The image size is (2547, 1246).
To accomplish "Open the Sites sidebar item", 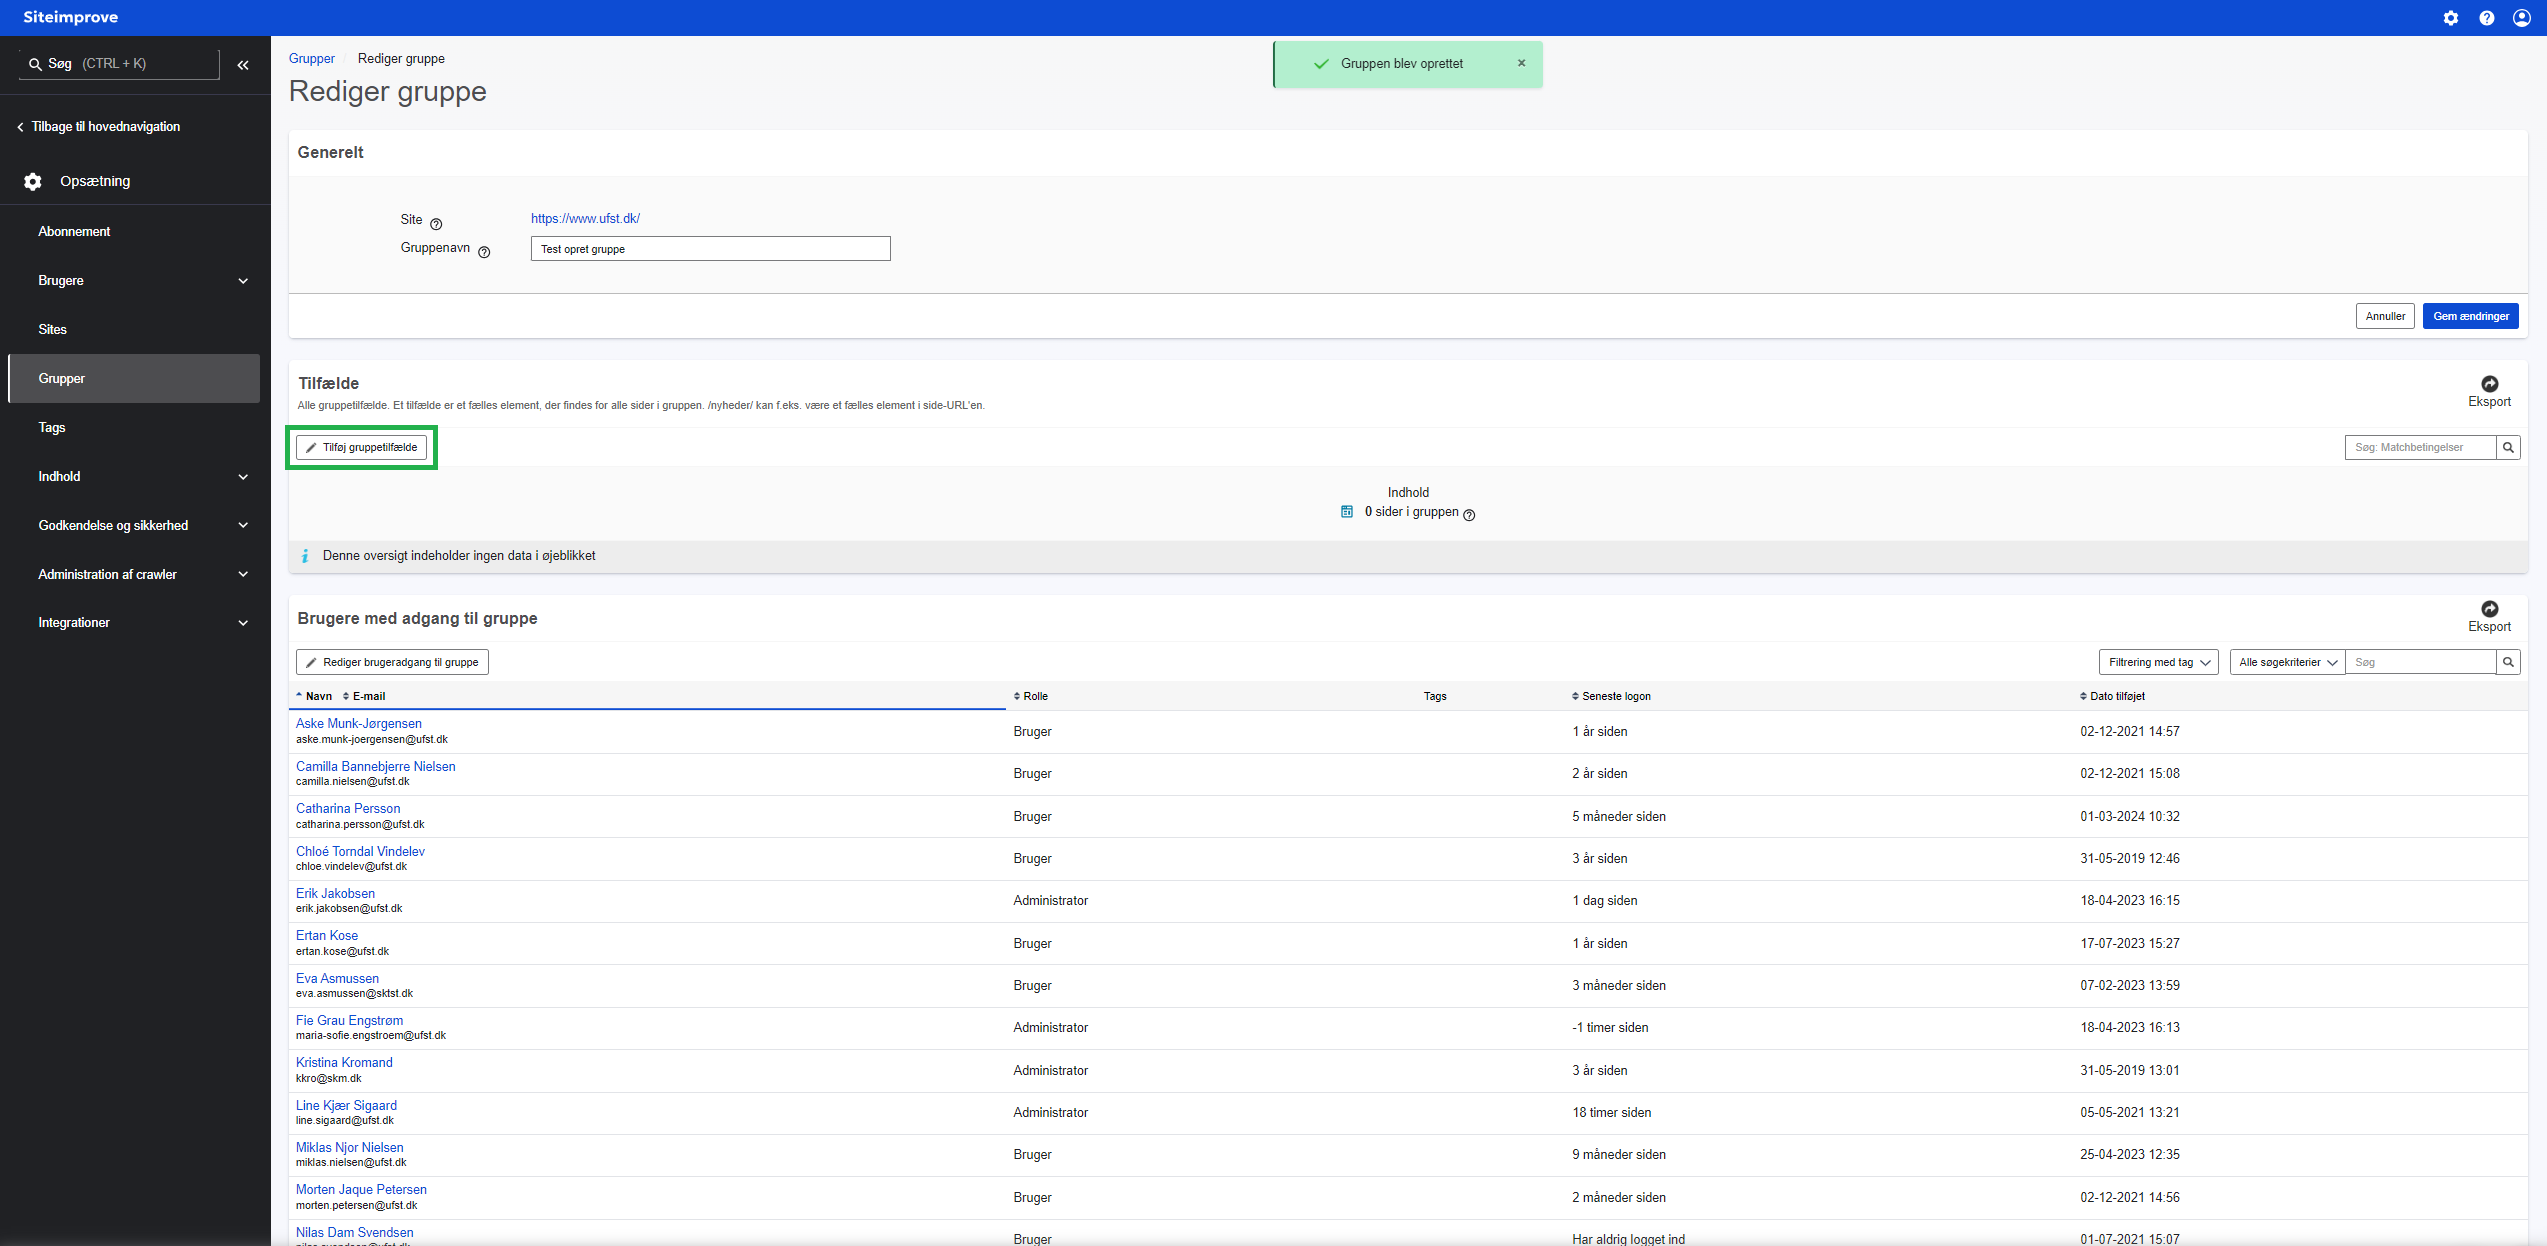I will click(53, 329).
